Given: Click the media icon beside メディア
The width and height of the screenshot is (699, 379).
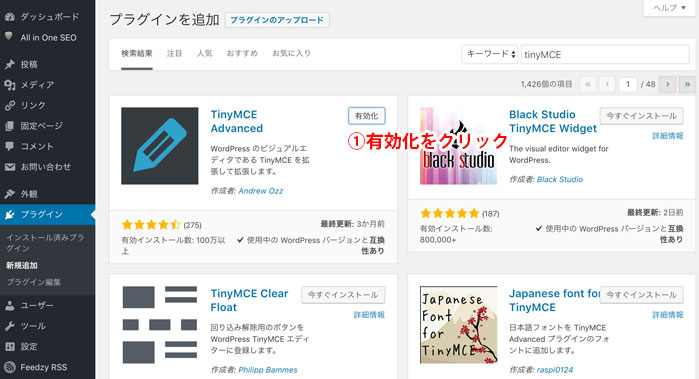Looking at the screenshot, I should point(10,85).
